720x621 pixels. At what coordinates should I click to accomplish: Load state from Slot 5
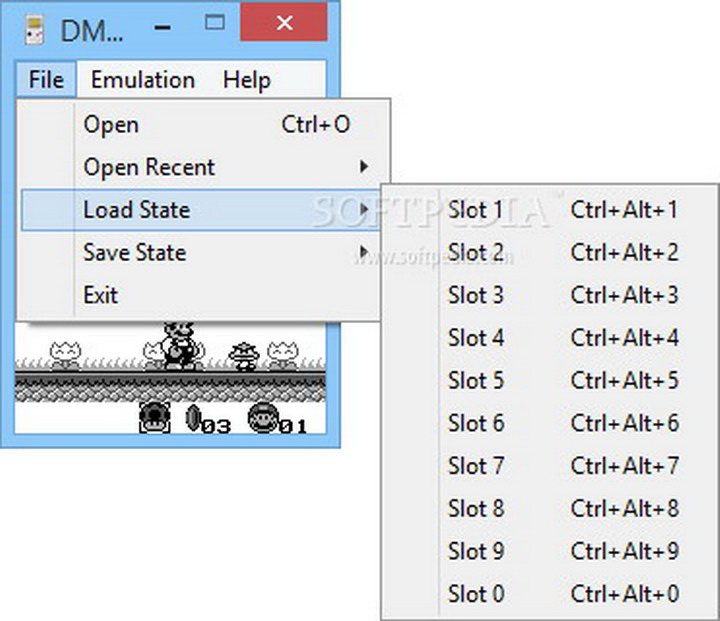[x=475, y=381]
